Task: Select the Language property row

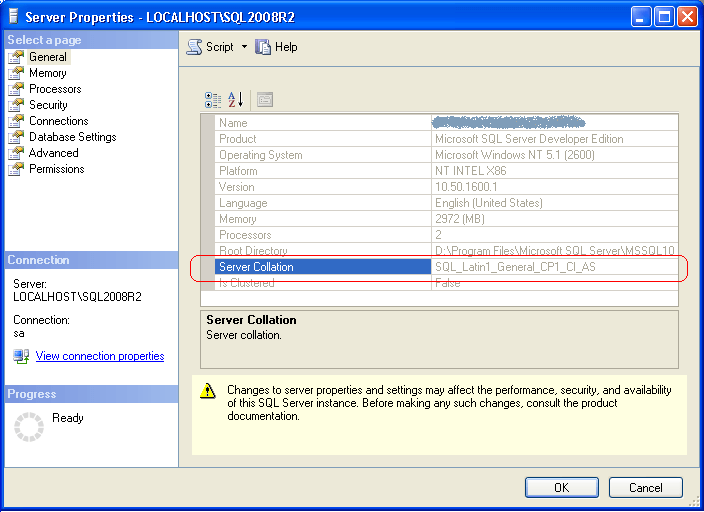Action: (x=446, y=203)
